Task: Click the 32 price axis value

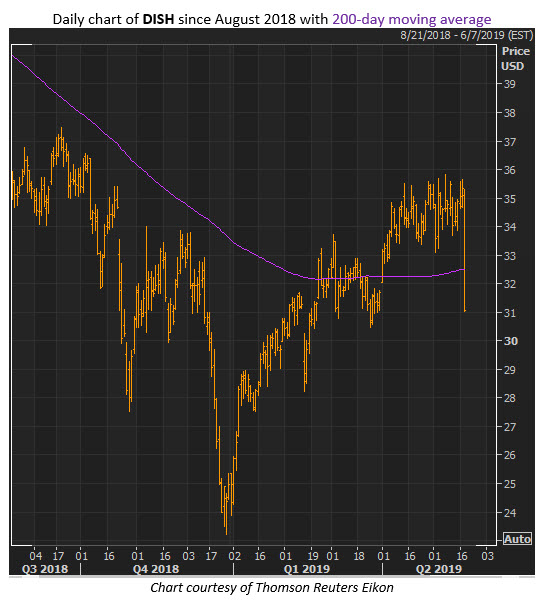Action: [510, 284]
